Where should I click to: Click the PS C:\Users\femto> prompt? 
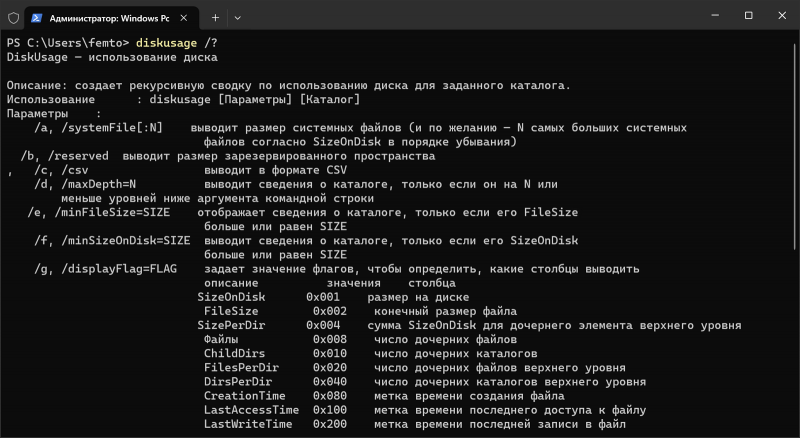(67, 43)
